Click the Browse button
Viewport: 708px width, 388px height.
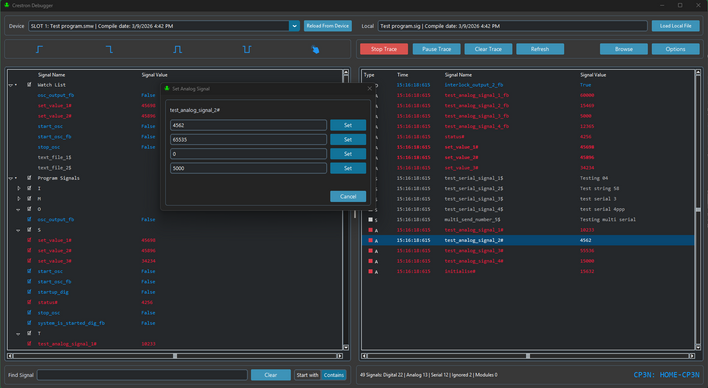(x=624, y=49)
